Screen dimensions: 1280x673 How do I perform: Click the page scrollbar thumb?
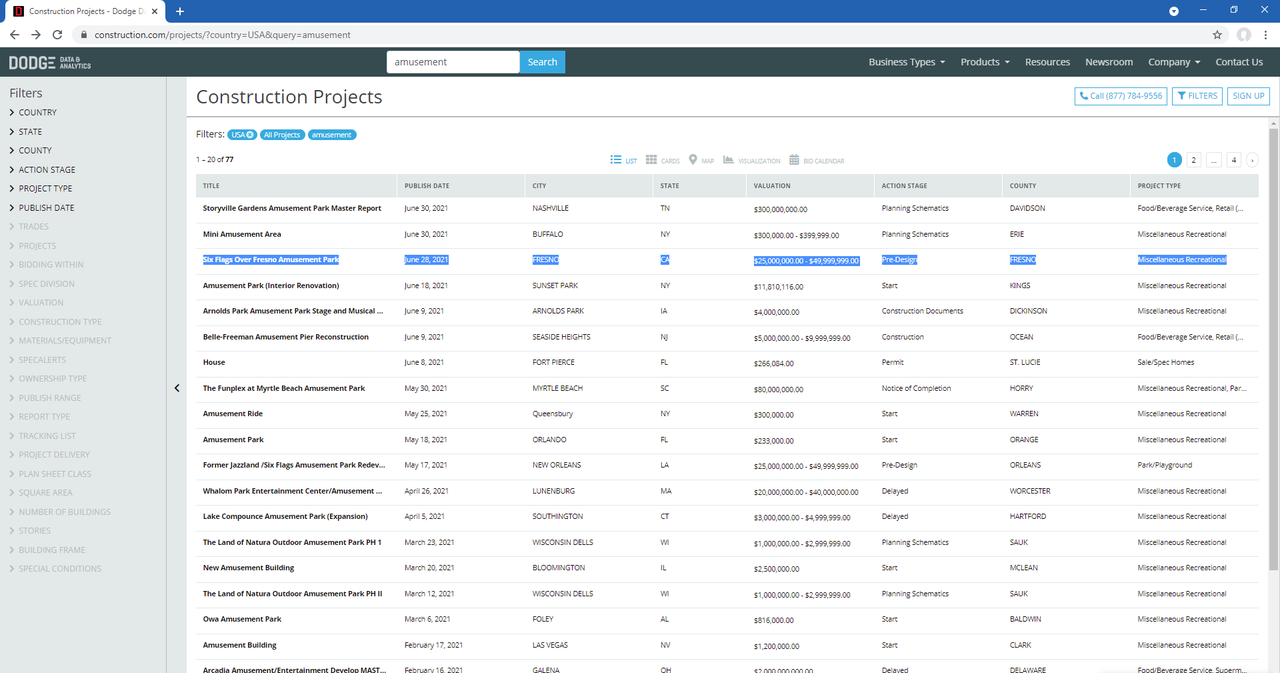[x=1273, y=340]
